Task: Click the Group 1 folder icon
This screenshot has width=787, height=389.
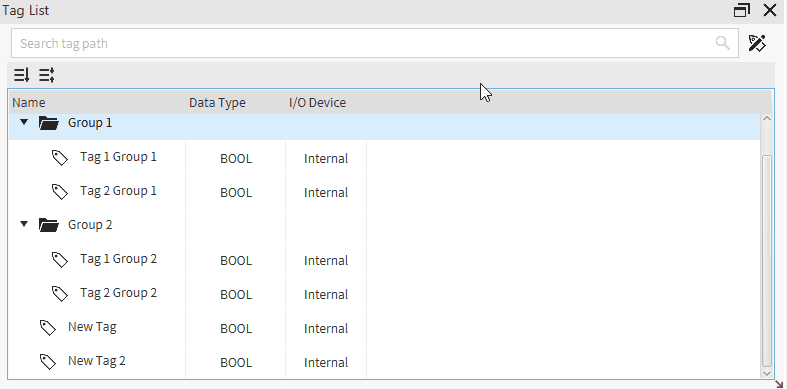Action: click(x=49, y=123)
